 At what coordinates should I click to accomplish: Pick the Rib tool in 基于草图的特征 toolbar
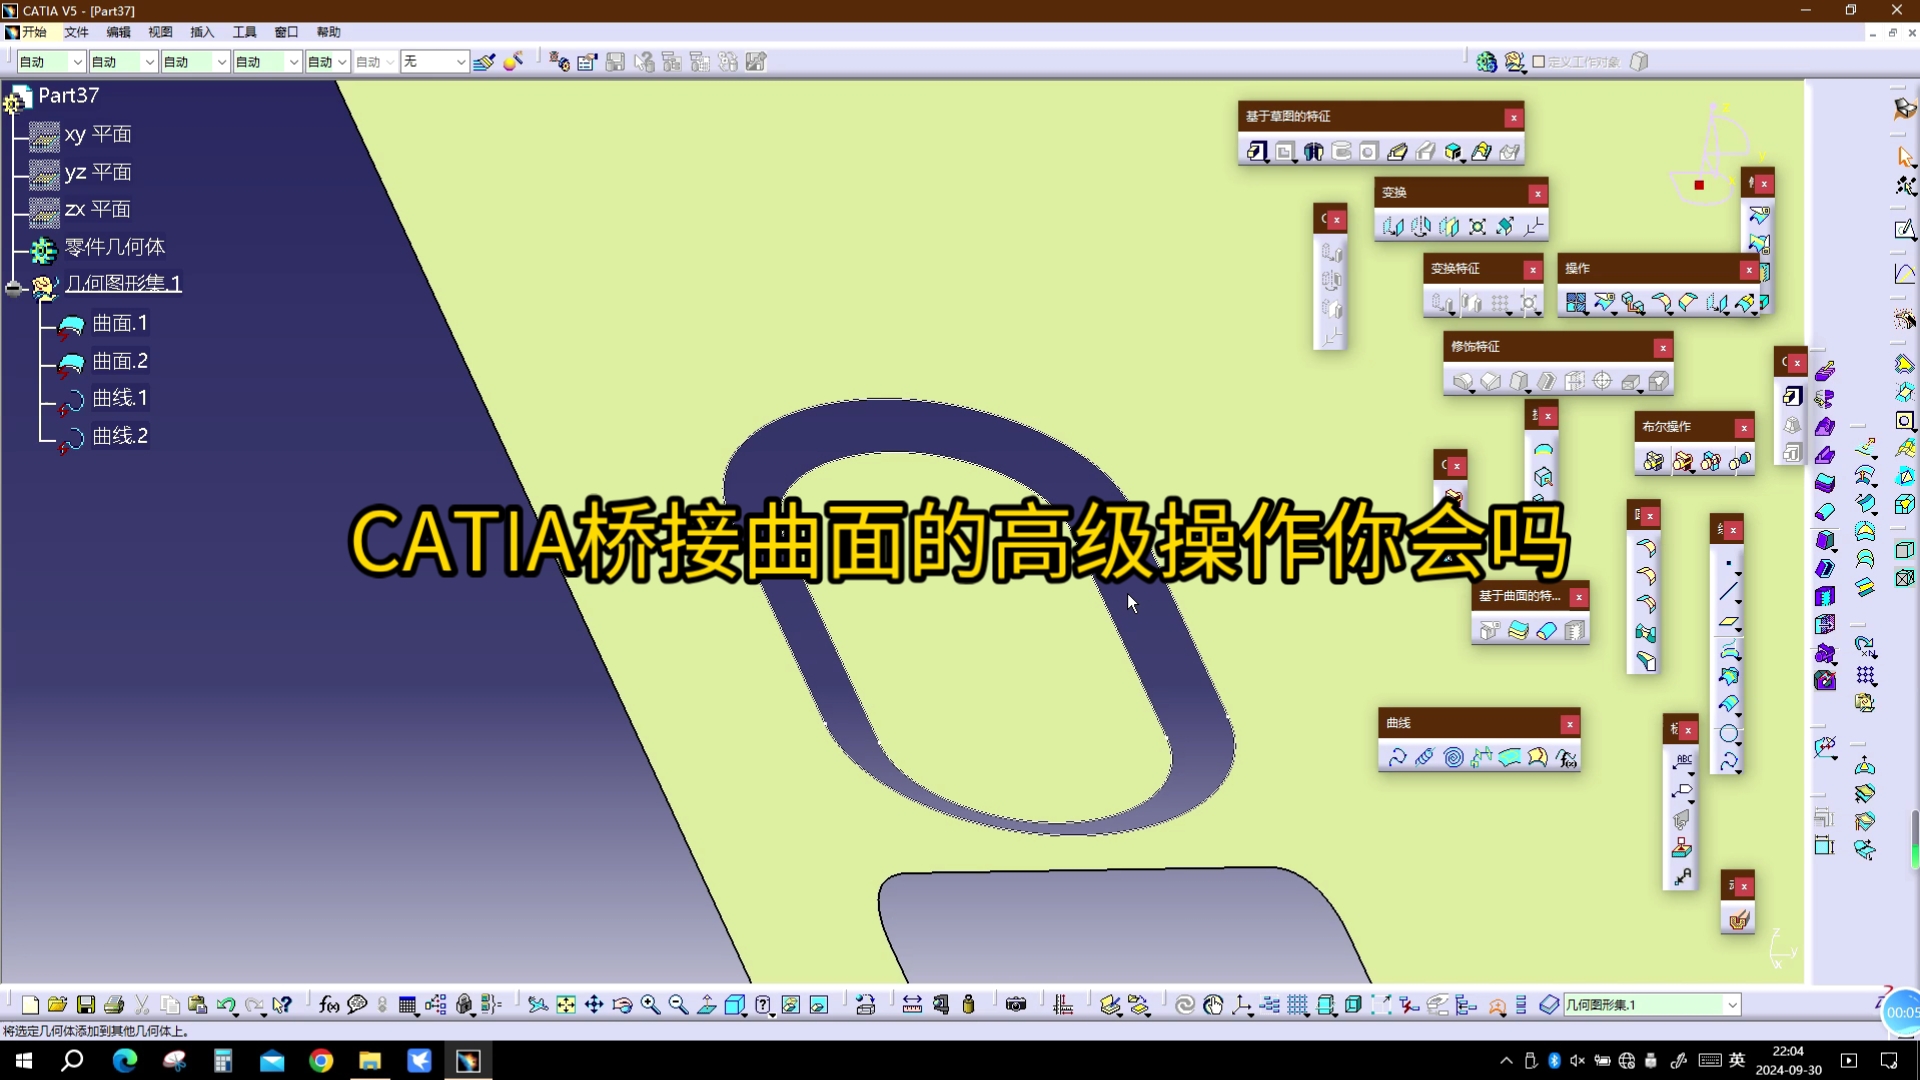[x=1397, y=151]
